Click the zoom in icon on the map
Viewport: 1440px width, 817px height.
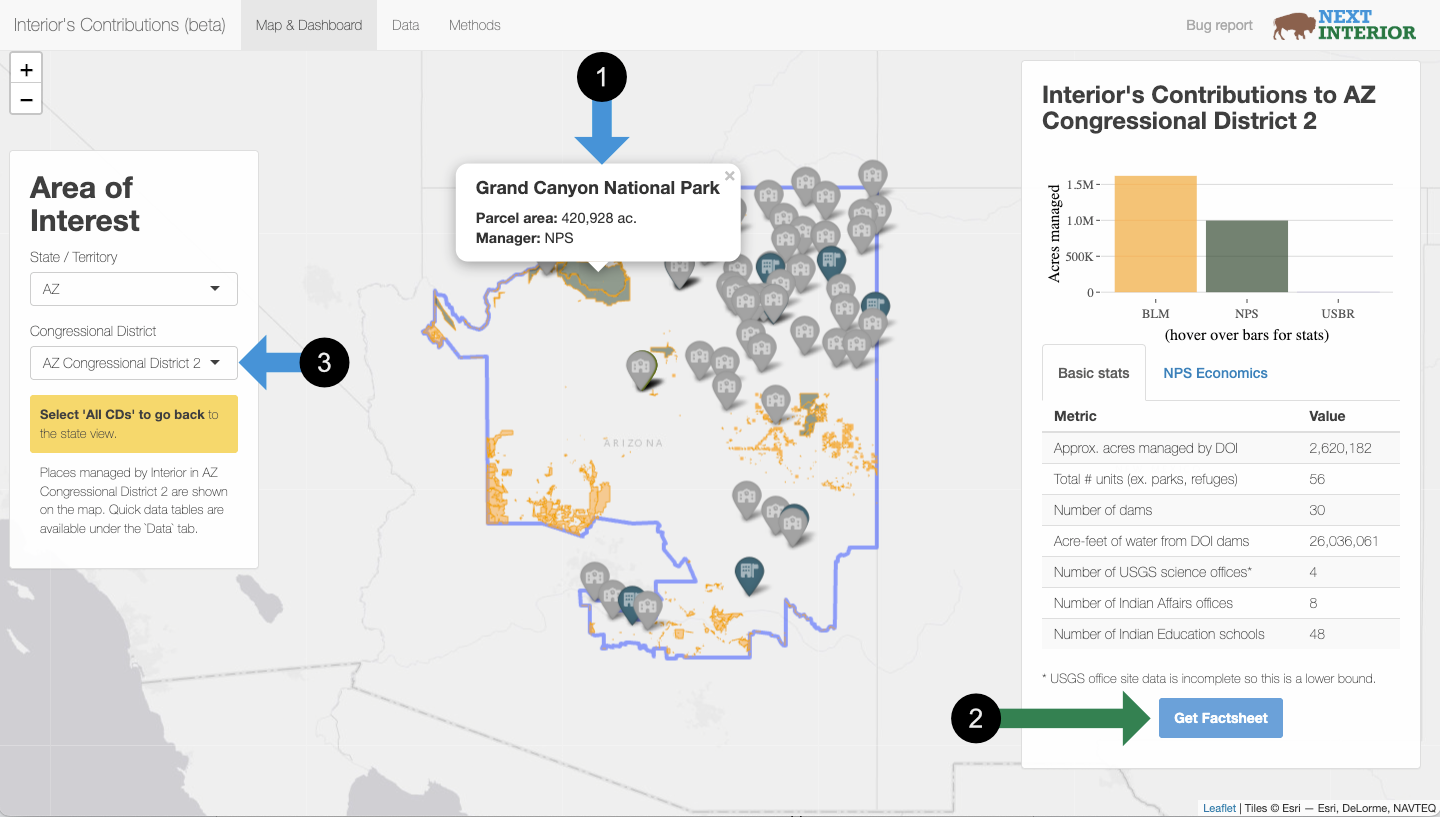(25, 68)
